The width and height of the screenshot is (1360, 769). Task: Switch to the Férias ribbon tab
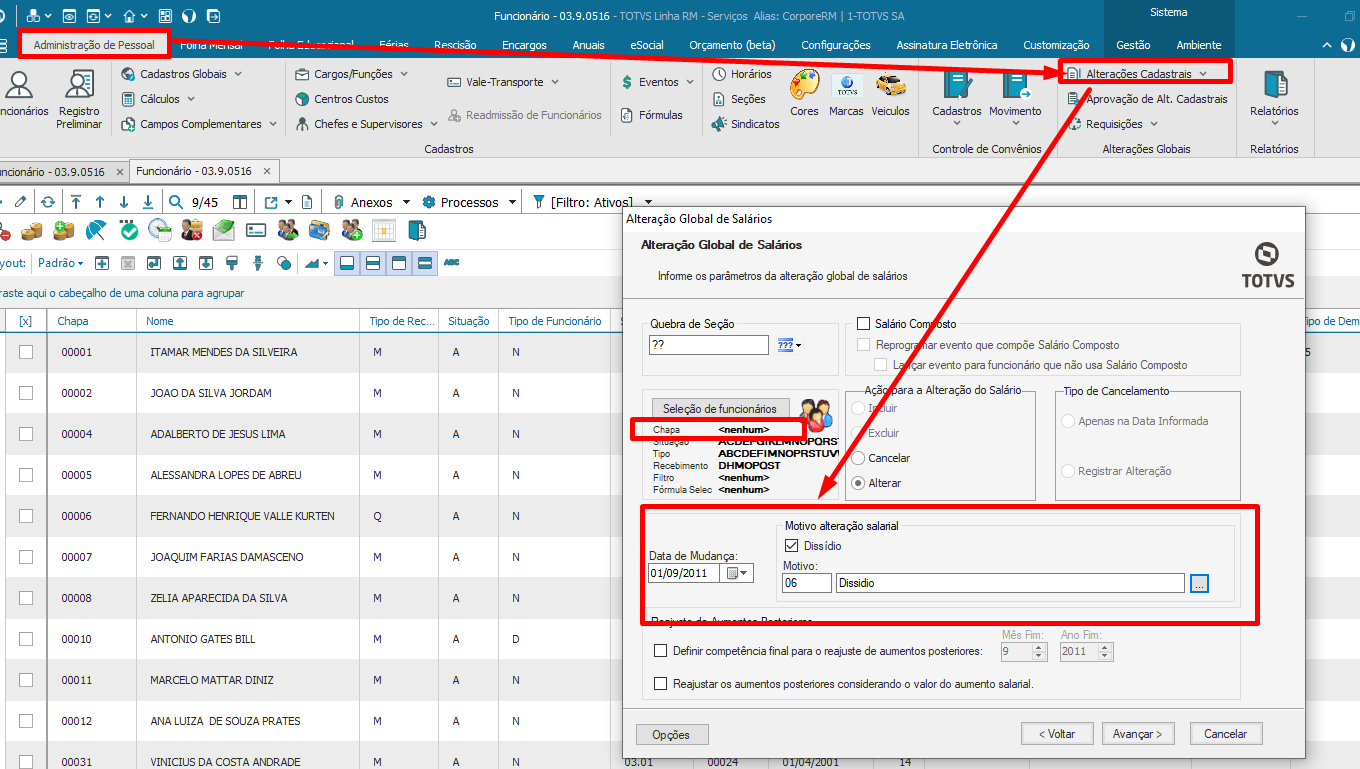(394, 45)
